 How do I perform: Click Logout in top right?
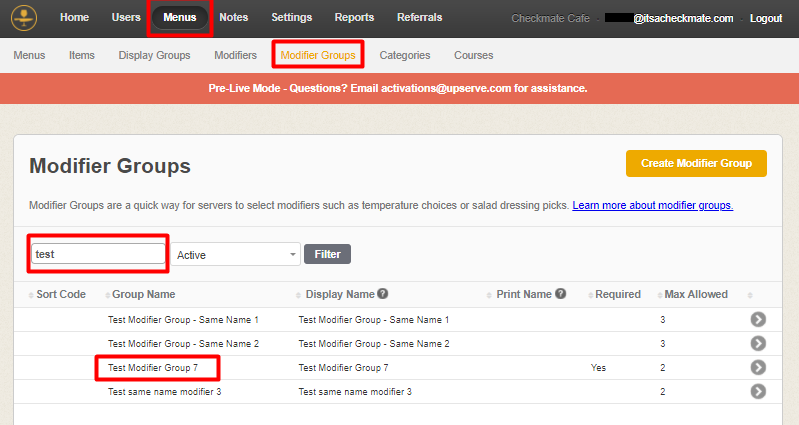tap(765, 18)
